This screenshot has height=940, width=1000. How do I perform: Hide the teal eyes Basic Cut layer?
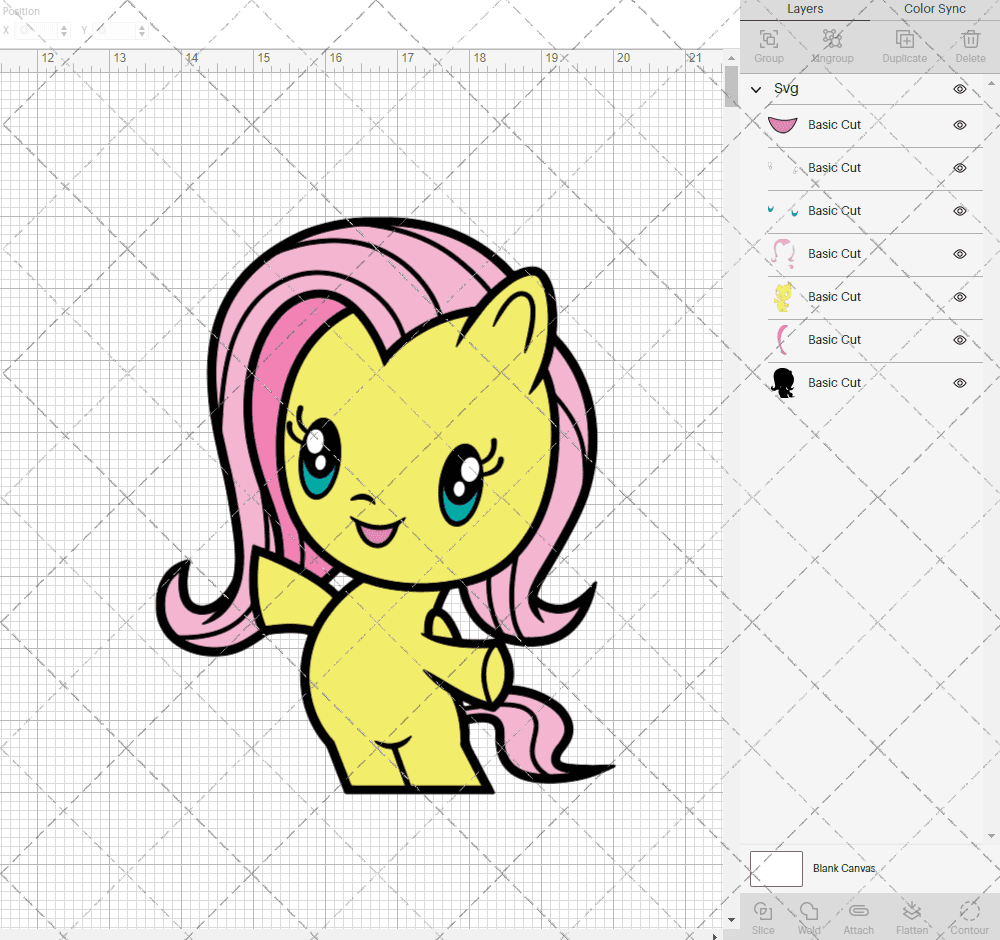pyautogui.click(x=960, y=211)
